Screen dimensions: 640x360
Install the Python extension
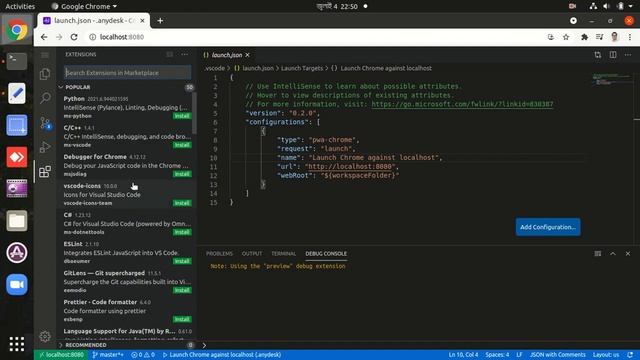(x=182, y=116)
